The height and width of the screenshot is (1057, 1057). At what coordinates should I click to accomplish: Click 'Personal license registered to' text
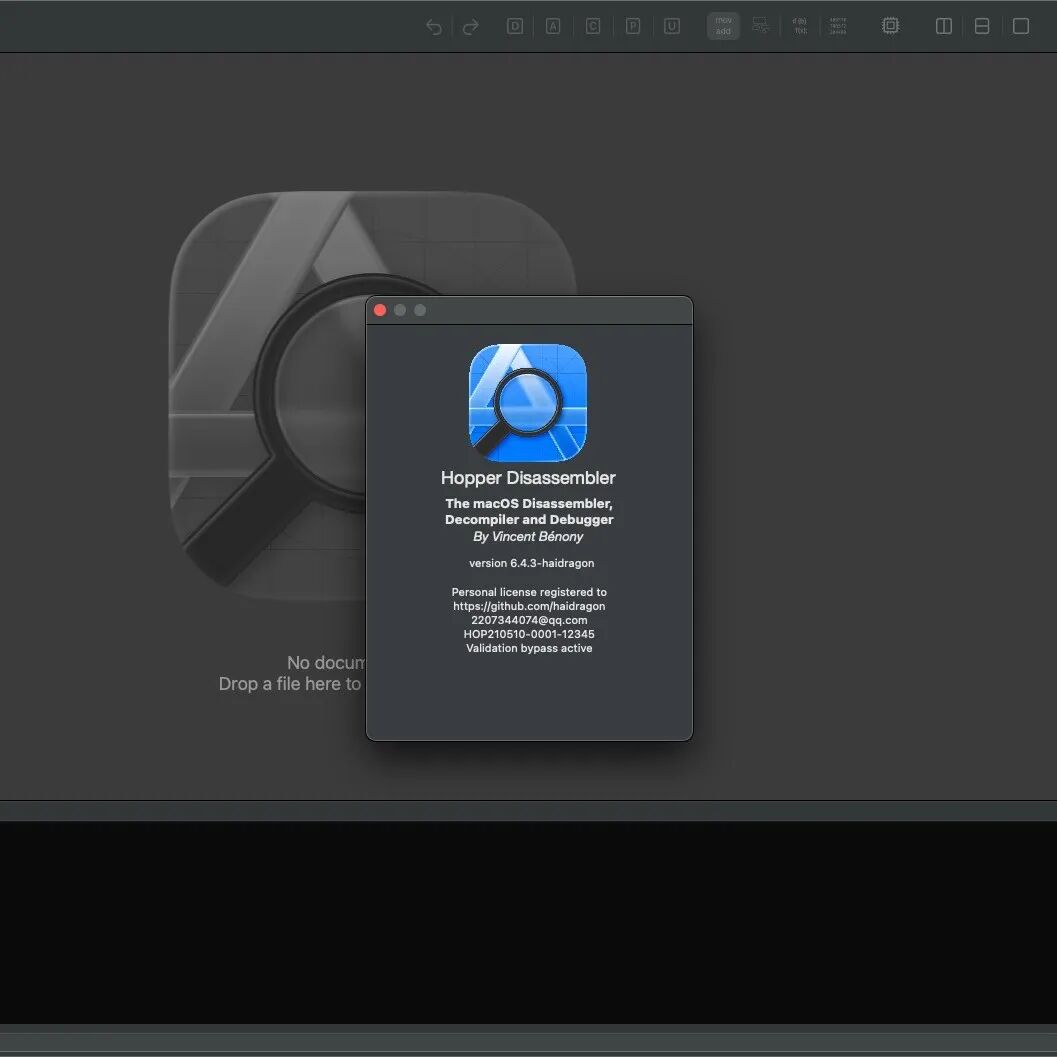[529, 592]
